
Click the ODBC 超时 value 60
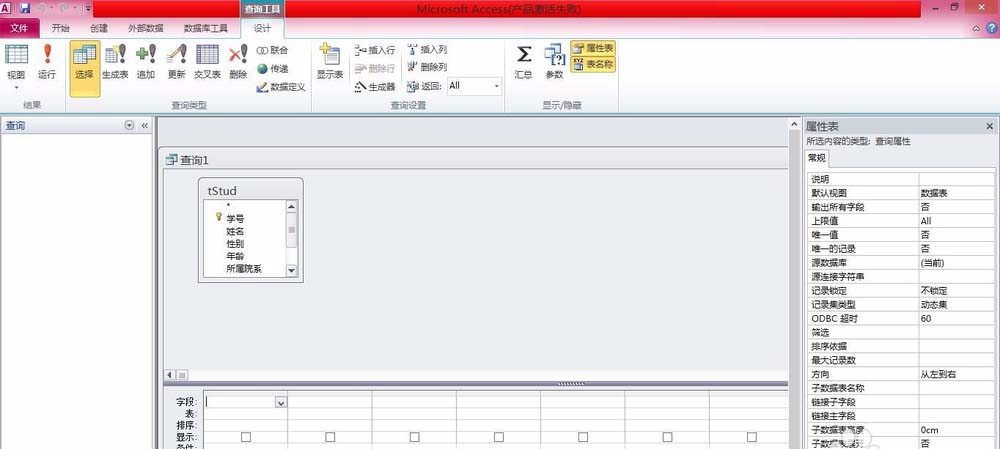tap(955, 318)
